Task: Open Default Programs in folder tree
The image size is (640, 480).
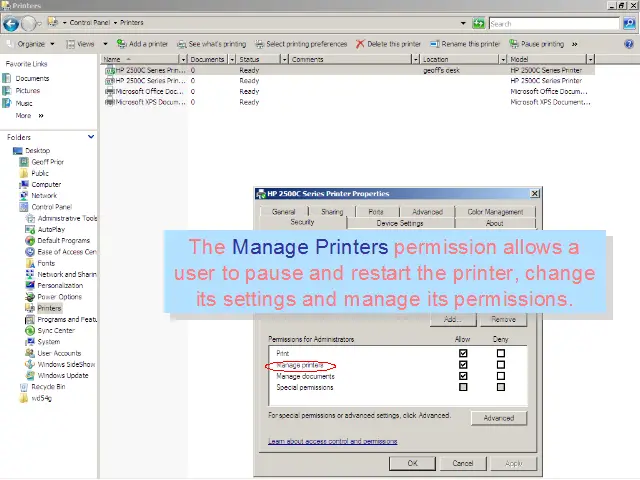Action: pos(64,241)
